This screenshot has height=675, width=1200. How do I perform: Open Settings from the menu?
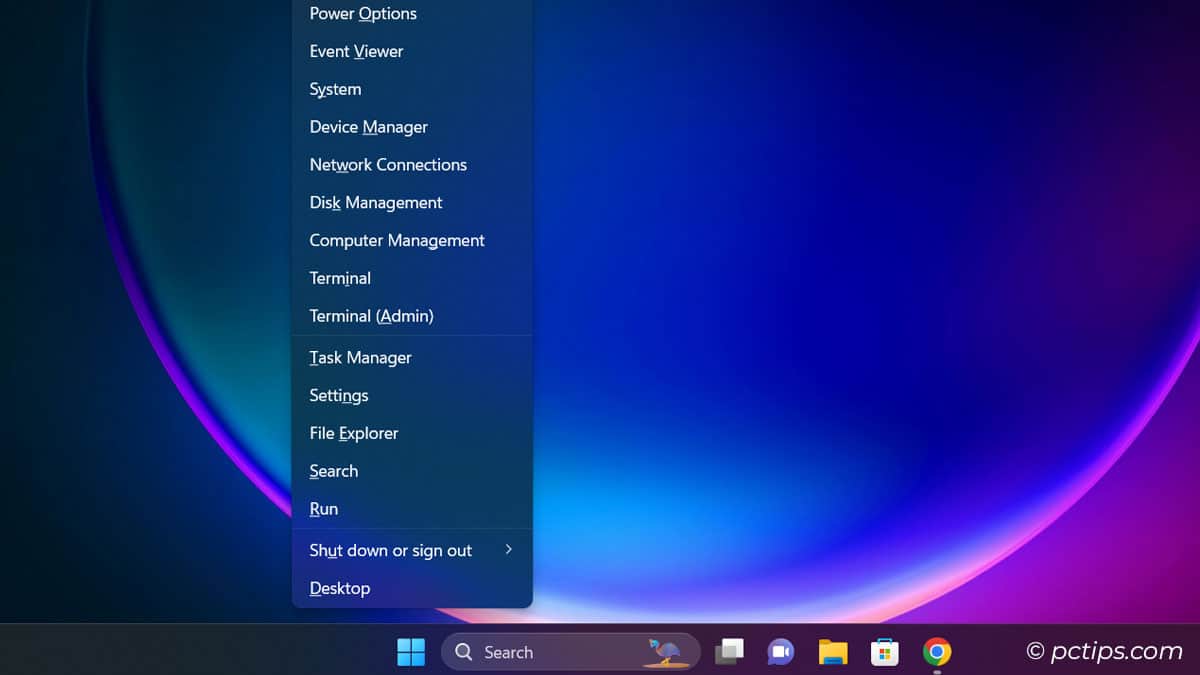[338, 395]
